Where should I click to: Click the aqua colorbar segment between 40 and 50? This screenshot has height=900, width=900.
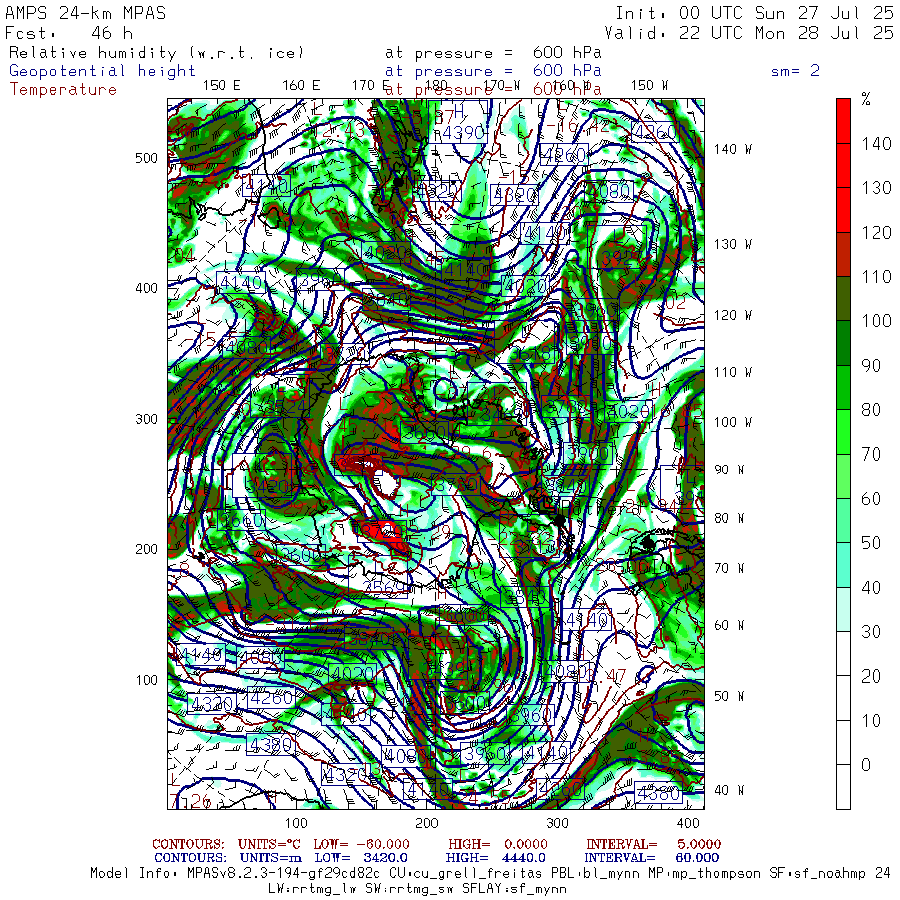[x=843, y=565]
